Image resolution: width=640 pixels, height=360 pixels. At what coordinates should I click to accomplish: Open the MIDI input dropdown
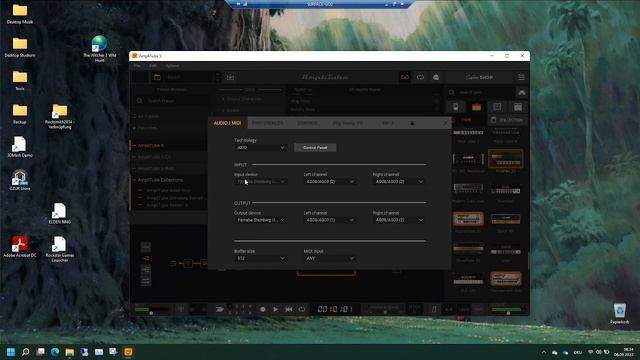pos(329,258)
